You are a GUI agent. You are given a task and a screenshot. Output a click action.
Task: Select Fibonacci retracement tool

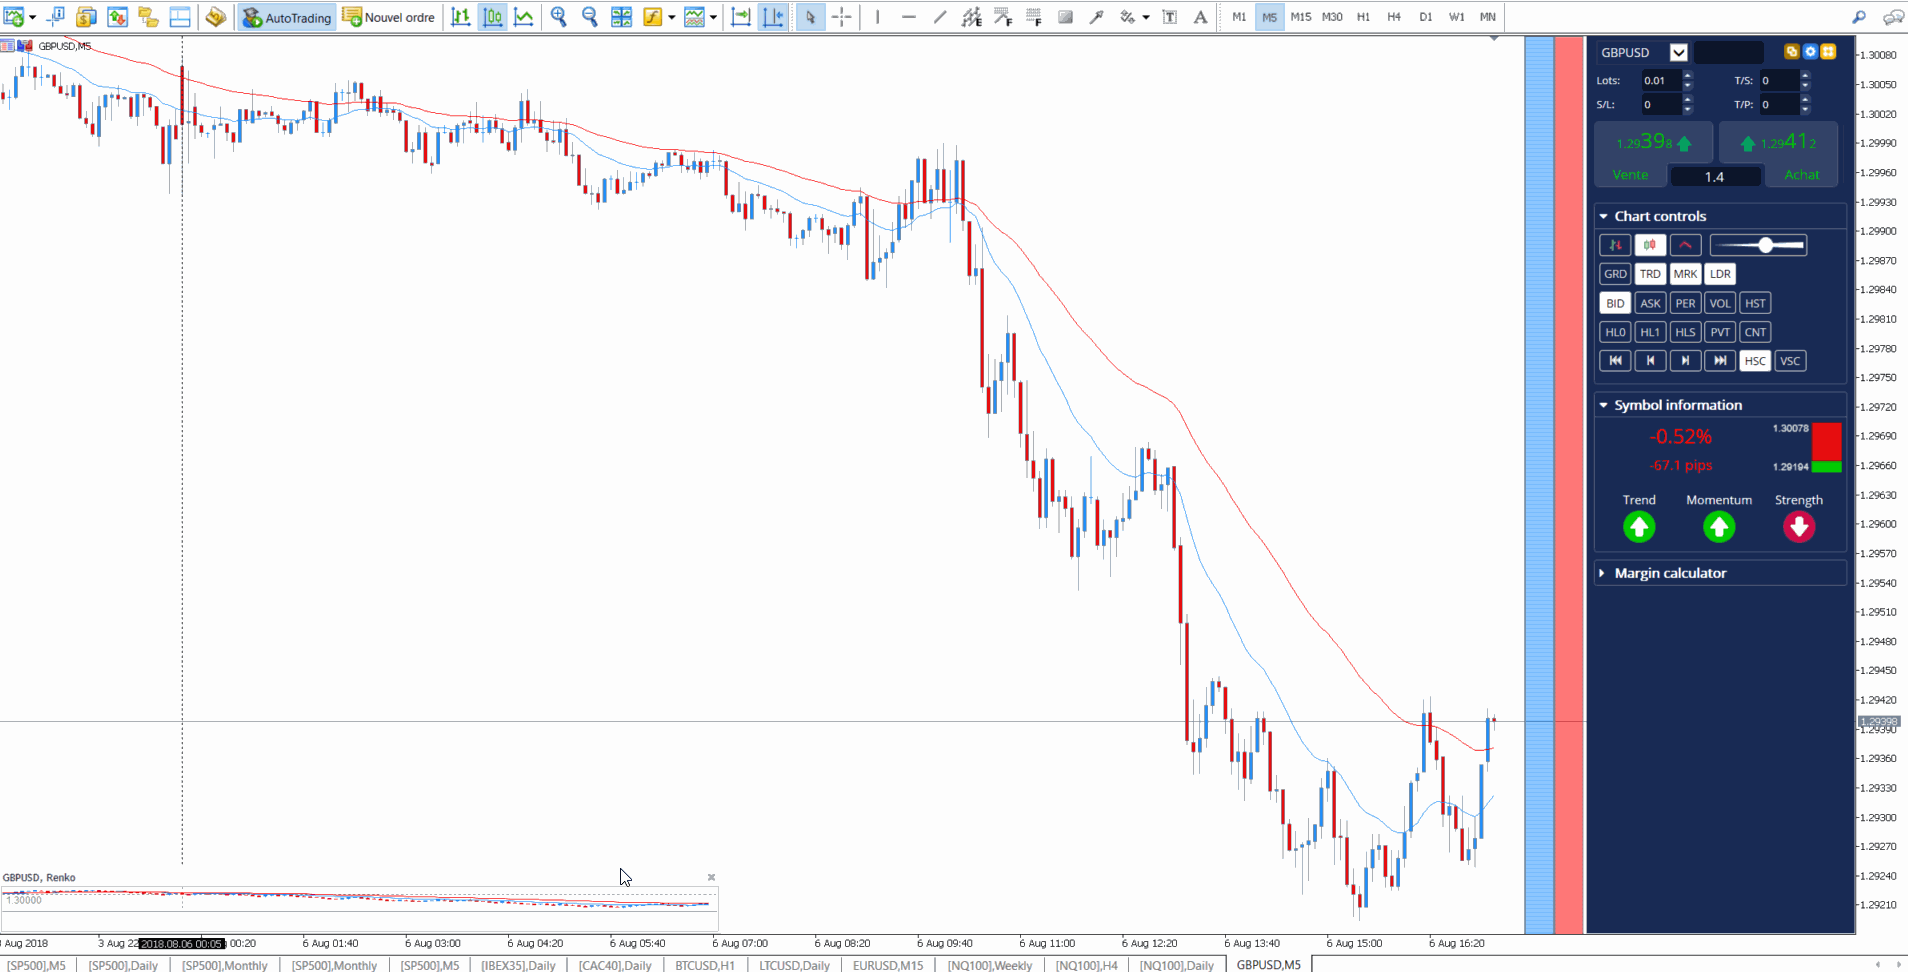click(1034, 17)
